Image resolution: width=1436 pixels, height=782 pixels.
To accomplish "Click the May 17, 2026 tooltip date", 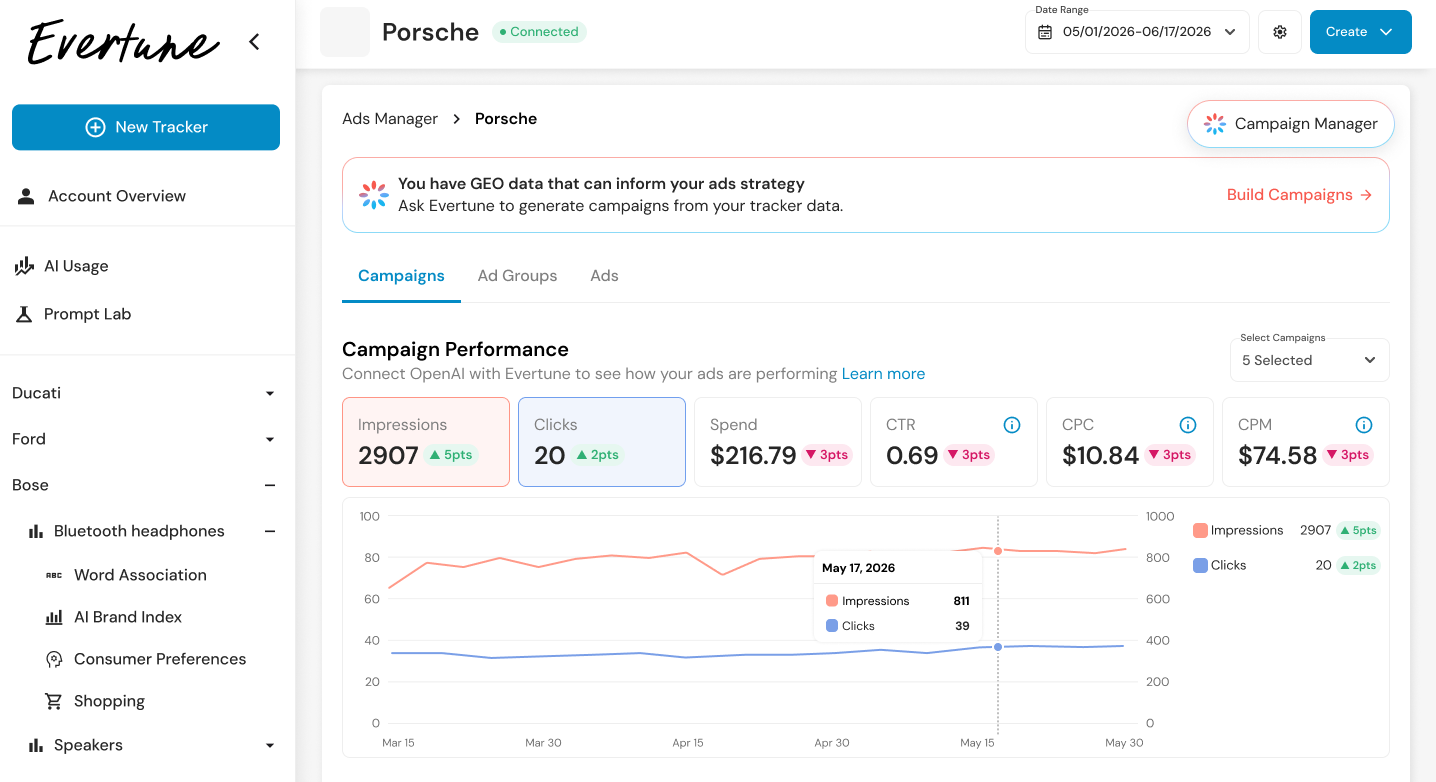I will point(858,568).
